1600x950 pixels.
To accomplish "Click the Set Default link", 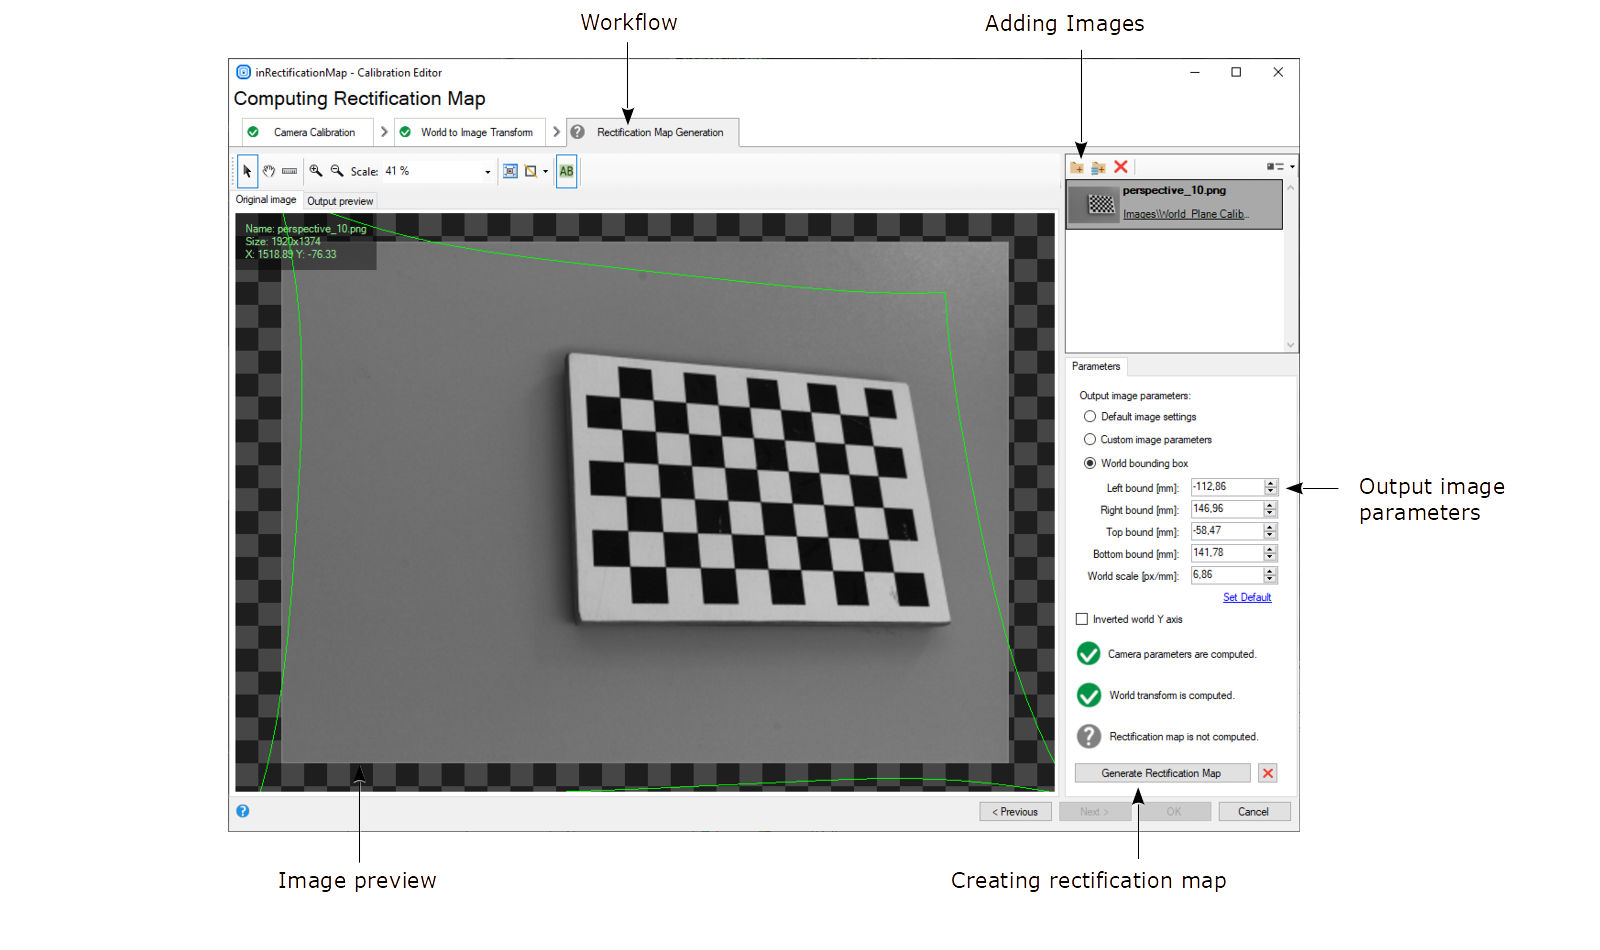I will pos(1247,598).
